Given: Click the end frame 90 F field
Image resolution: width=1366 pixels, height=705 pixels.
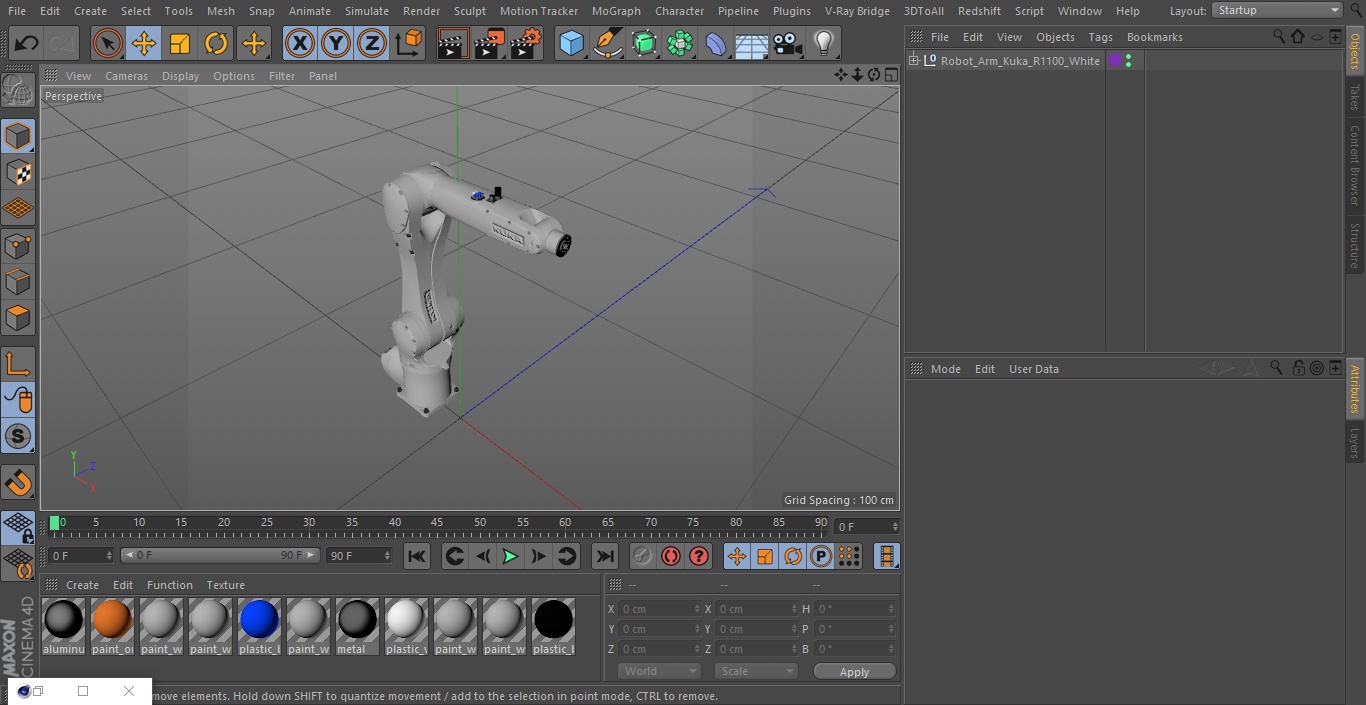Looking at the screenshot, I should coord(359,556).
